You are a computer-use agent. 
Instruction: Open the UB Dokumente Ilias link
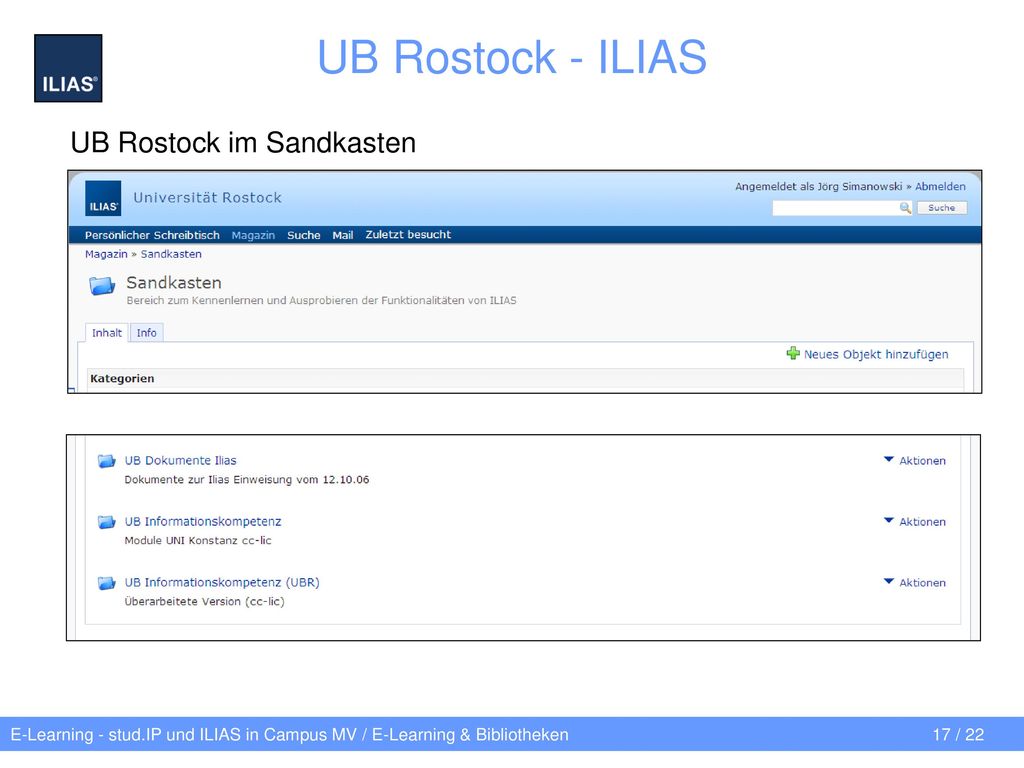[x=180, y=460]
